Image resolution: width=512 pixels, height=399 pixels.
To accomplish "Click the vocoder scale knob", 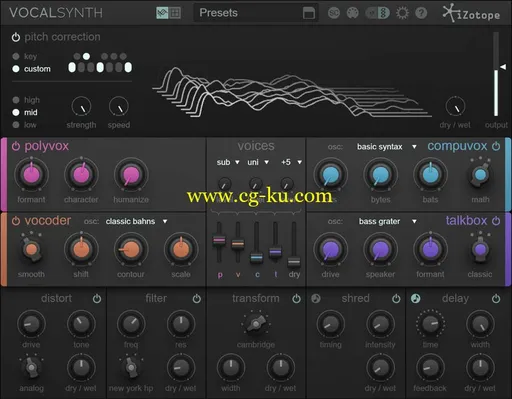I will 181,249.
